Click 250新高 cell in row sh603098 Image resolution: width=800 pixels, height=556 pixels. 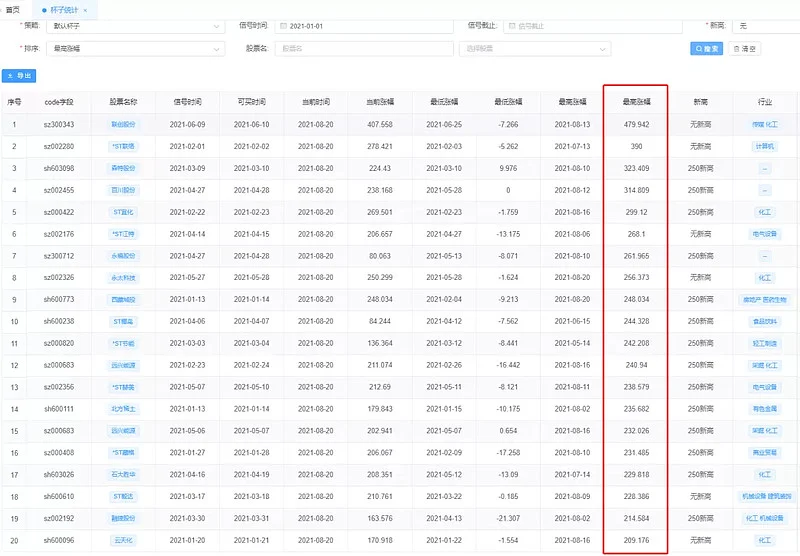[701, 168]
